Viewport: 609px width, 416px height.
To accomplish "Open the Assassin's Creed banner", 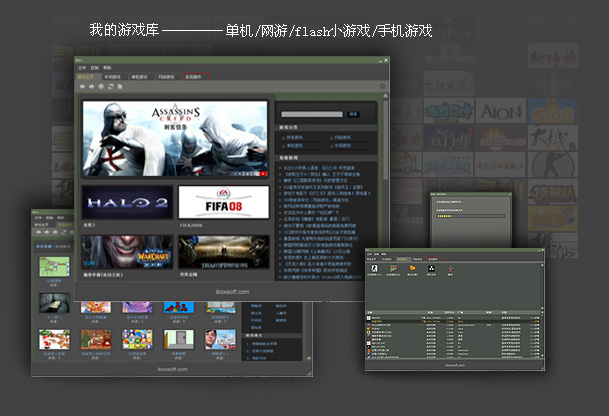I will (x=175, y=139).
